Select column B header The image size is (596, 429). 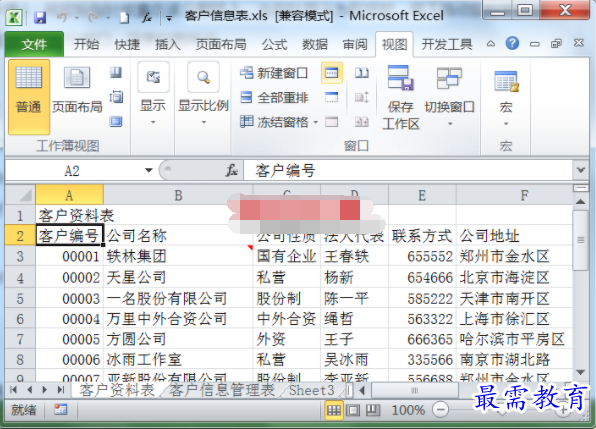click(x=178, y=195)
